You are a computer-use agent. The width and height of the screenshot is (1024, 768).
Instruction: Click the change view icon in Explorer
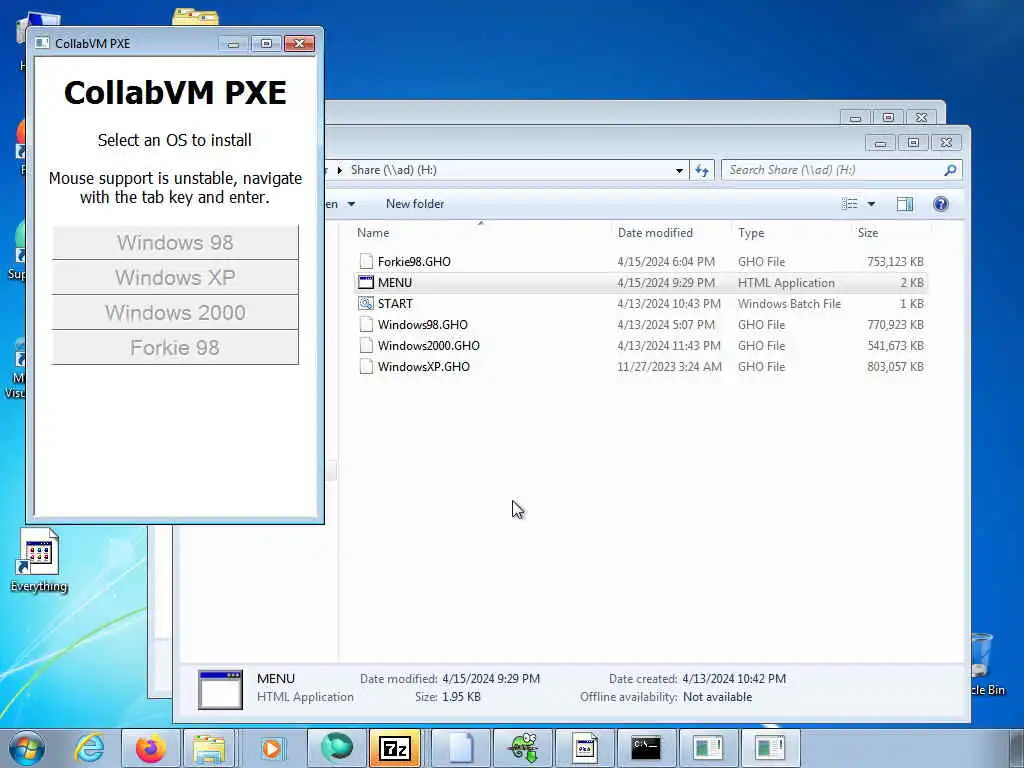[x=850, y=204]
